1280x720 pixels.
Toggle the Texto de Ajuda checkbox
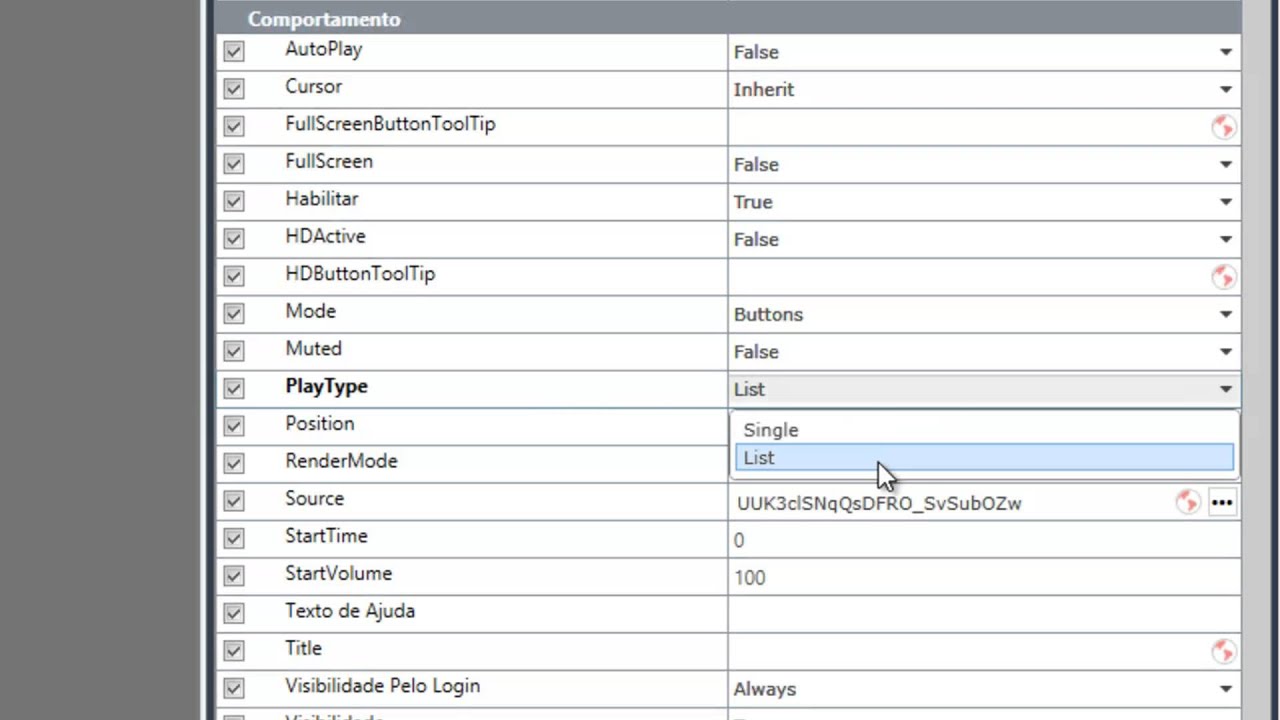point(234,614)
